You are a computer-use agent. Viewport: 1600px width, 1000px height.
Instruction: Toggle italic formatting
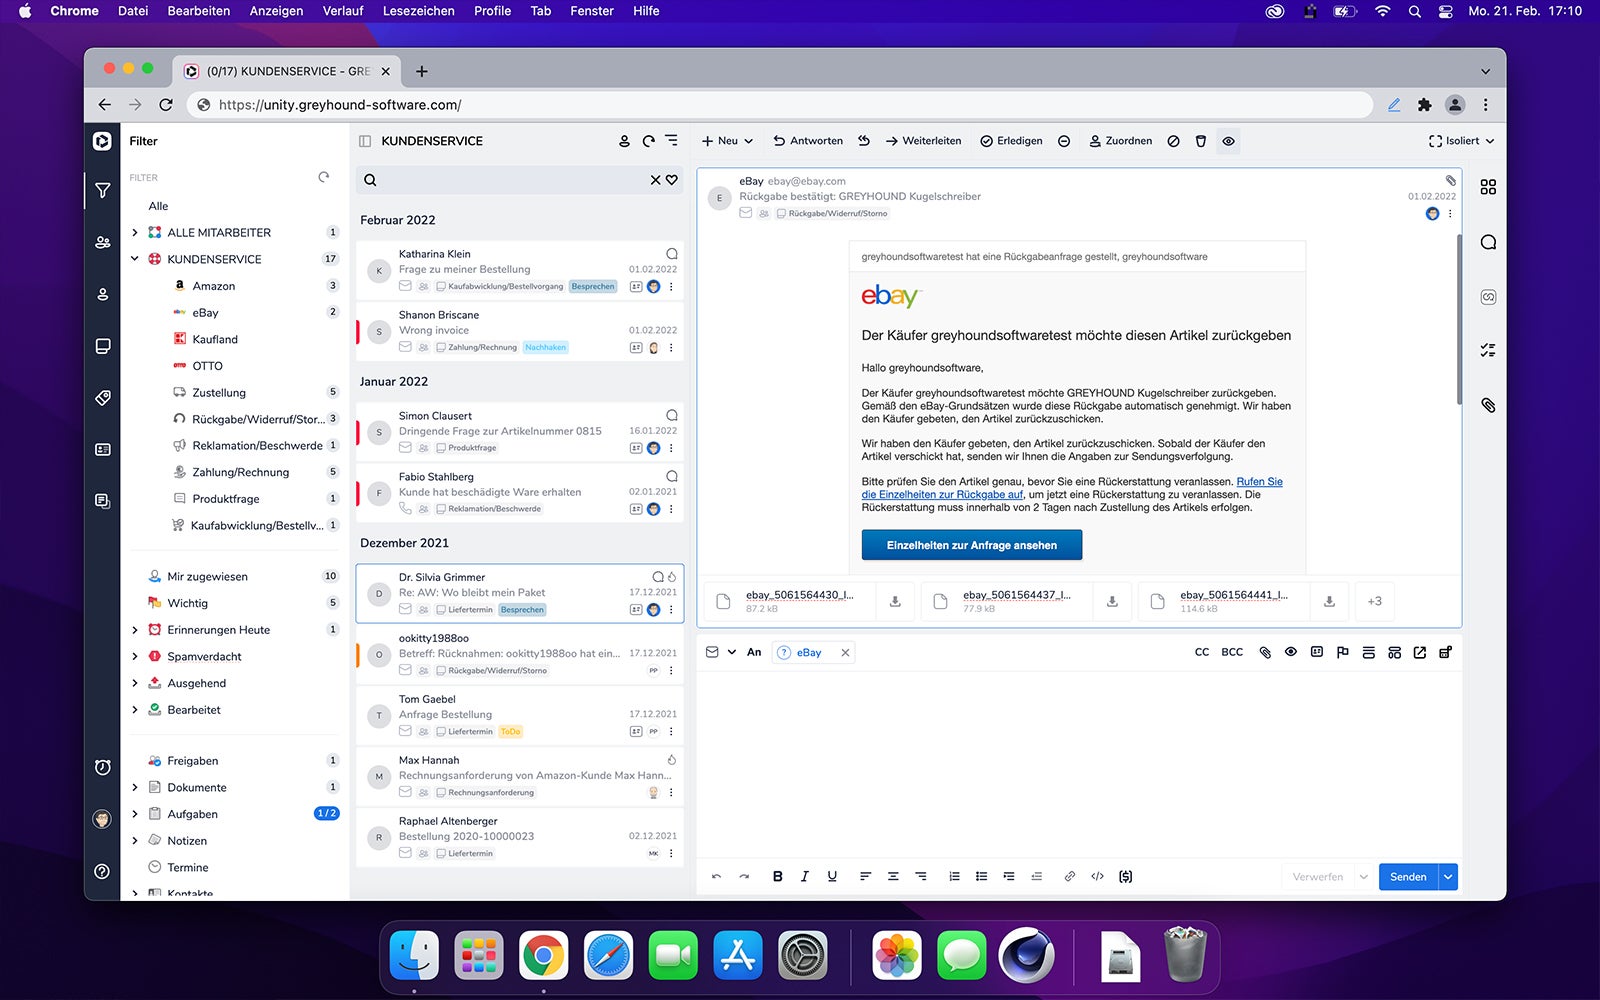pos(804,876)
